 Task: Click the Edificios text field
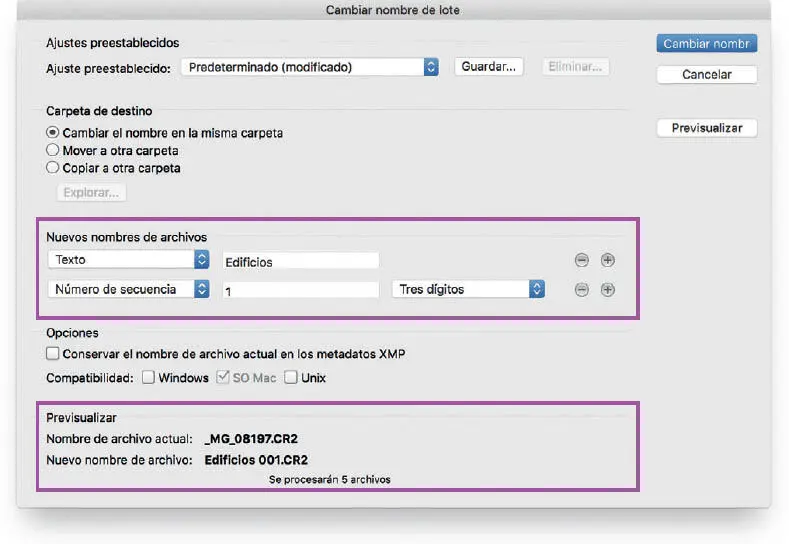(x=300, y=261)
